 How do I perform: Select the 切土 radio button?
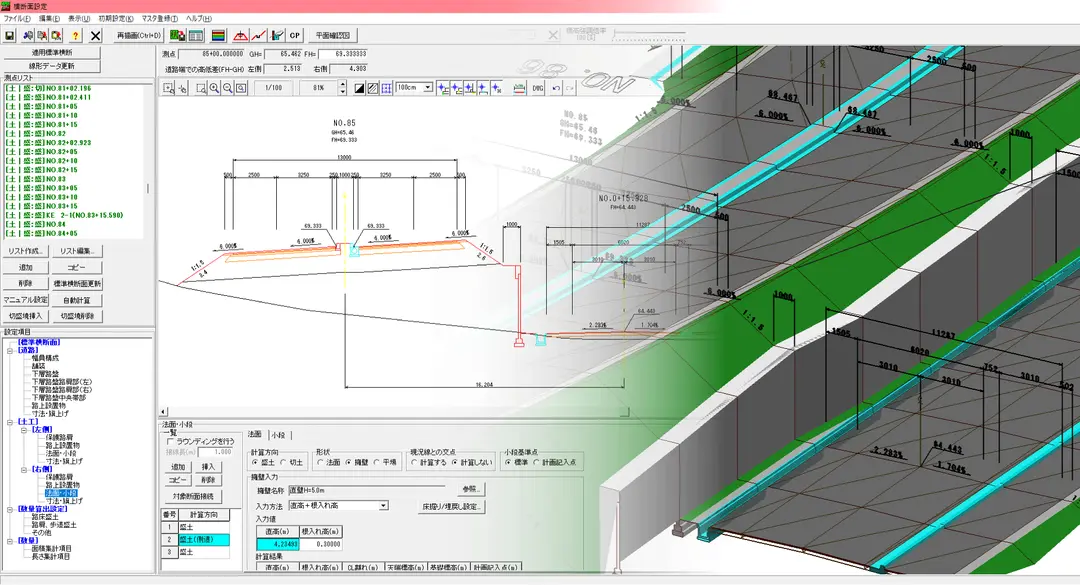284,462
